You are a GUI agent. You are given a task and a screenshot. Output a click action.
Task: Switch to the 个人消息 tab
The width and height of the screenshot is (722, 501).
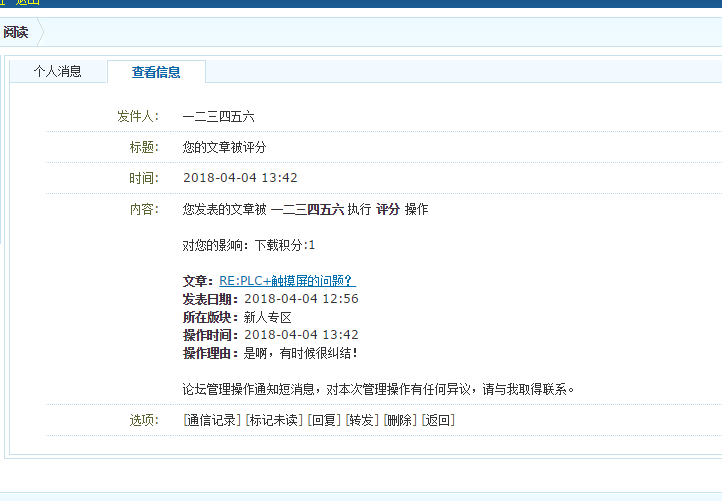(x=57, y=72)
